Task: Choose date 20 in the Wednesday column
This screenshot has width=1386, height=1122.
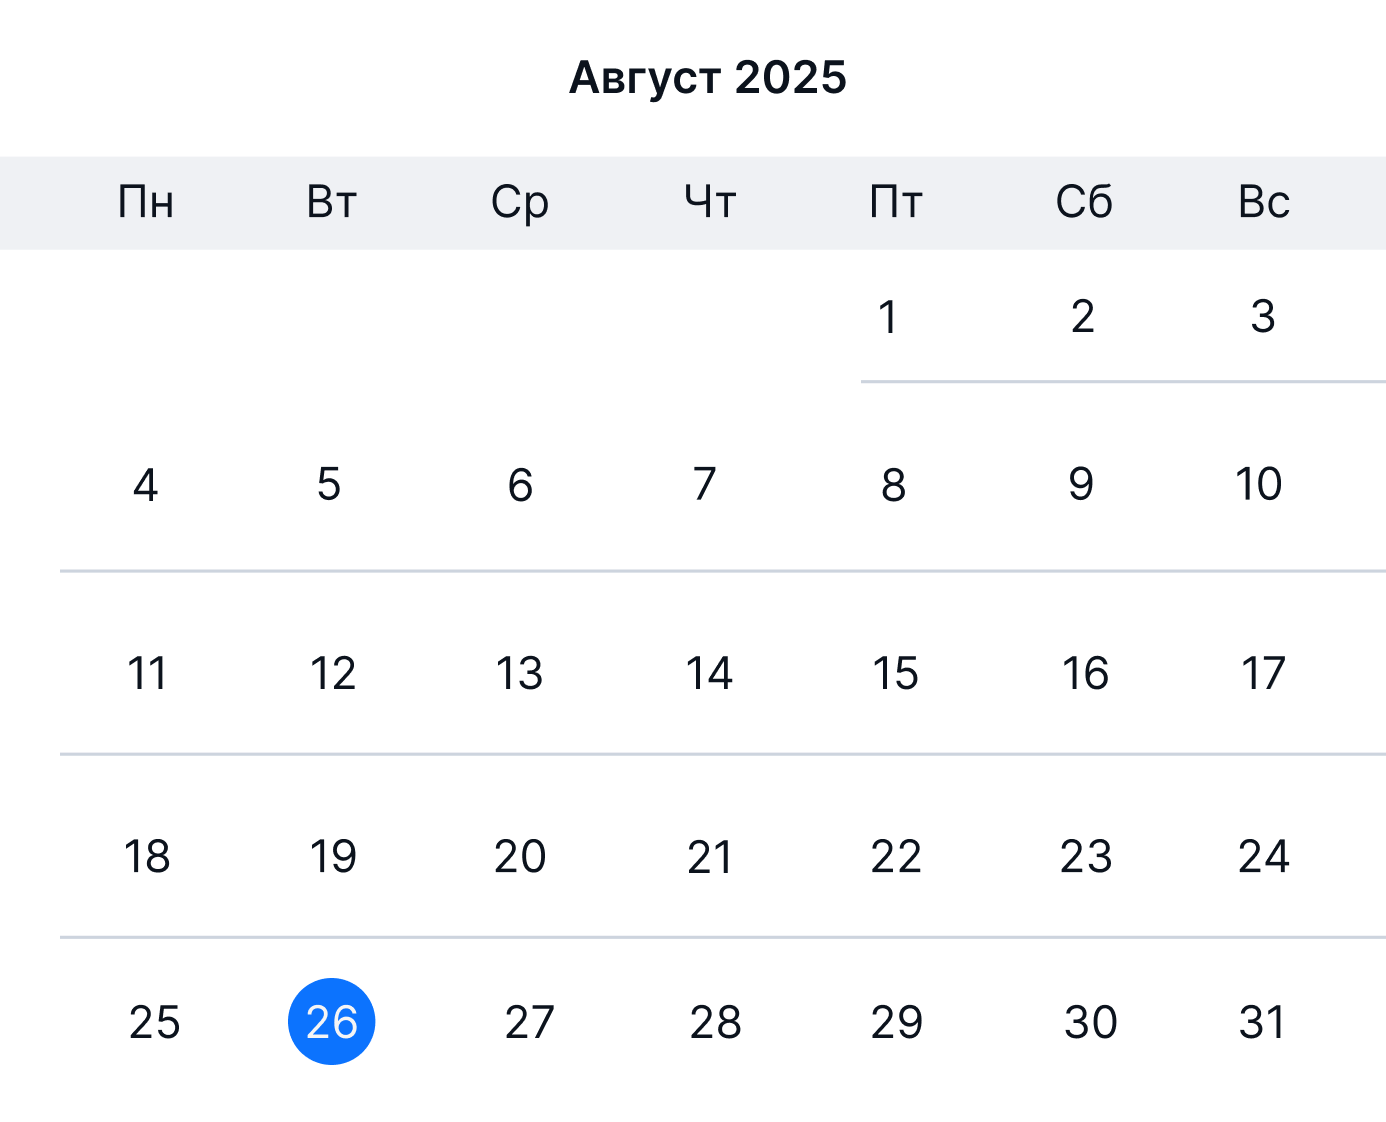Action: [x=520, y=856]
